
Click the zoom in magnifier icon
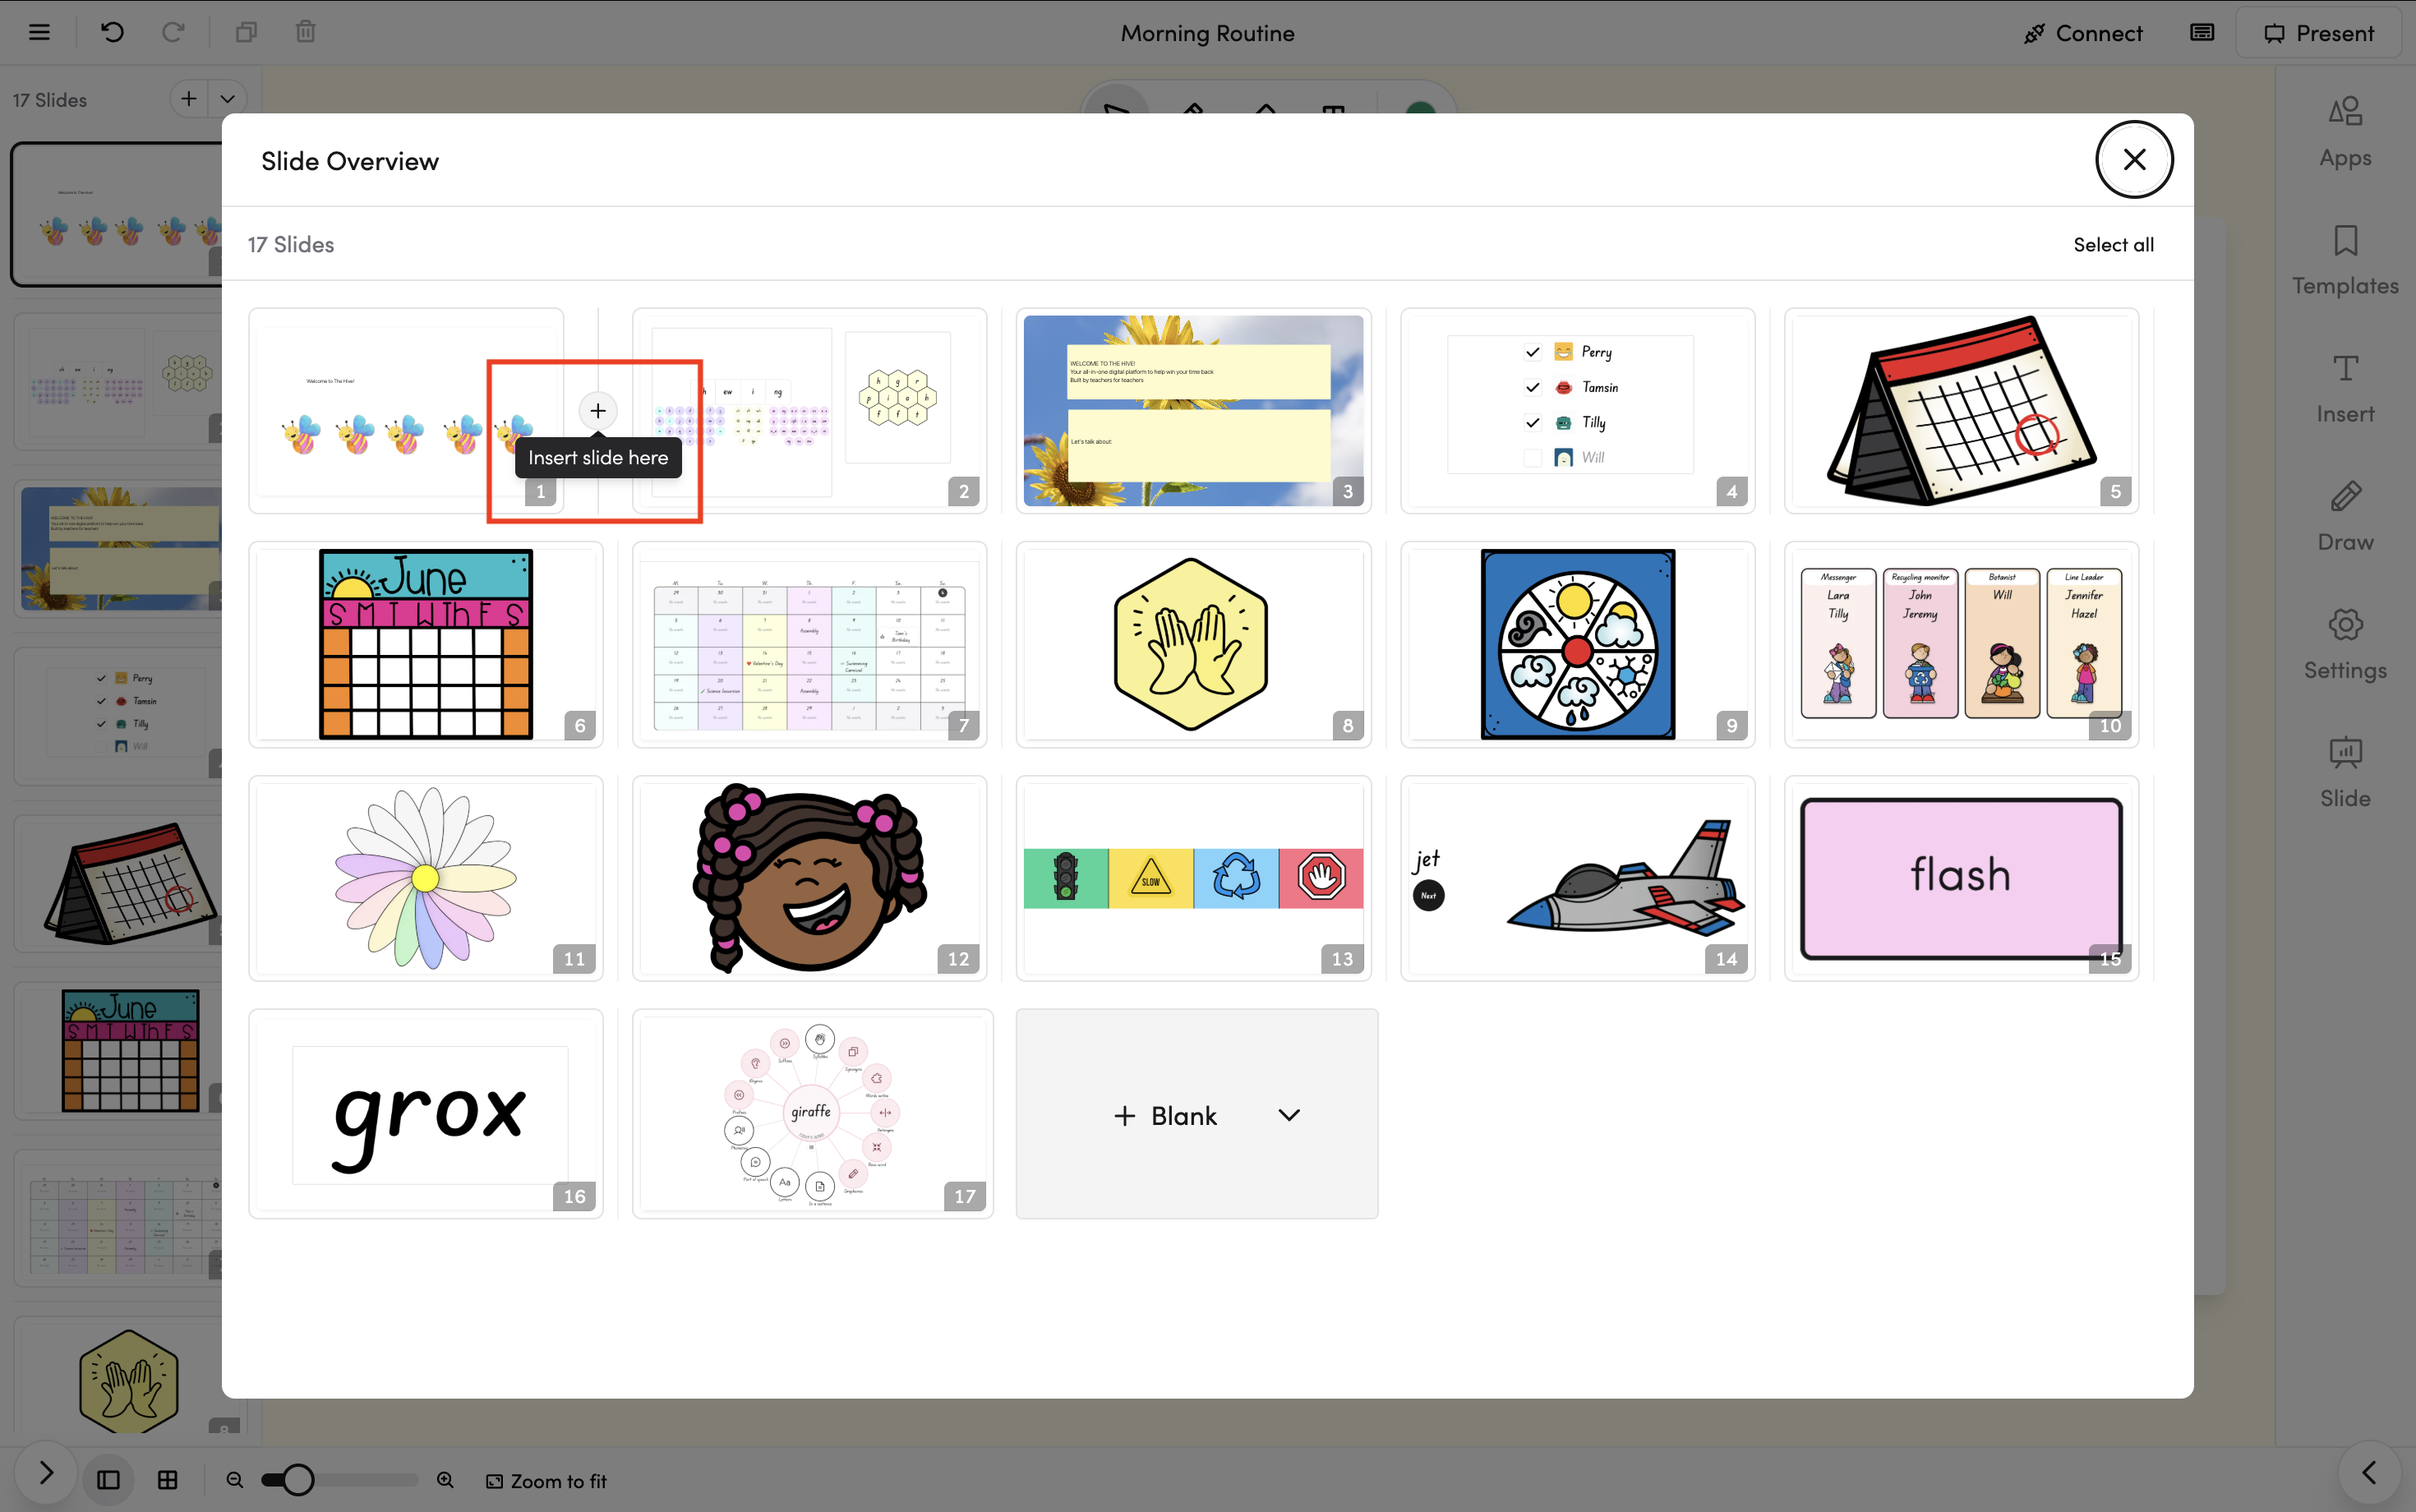point(445,1480)
